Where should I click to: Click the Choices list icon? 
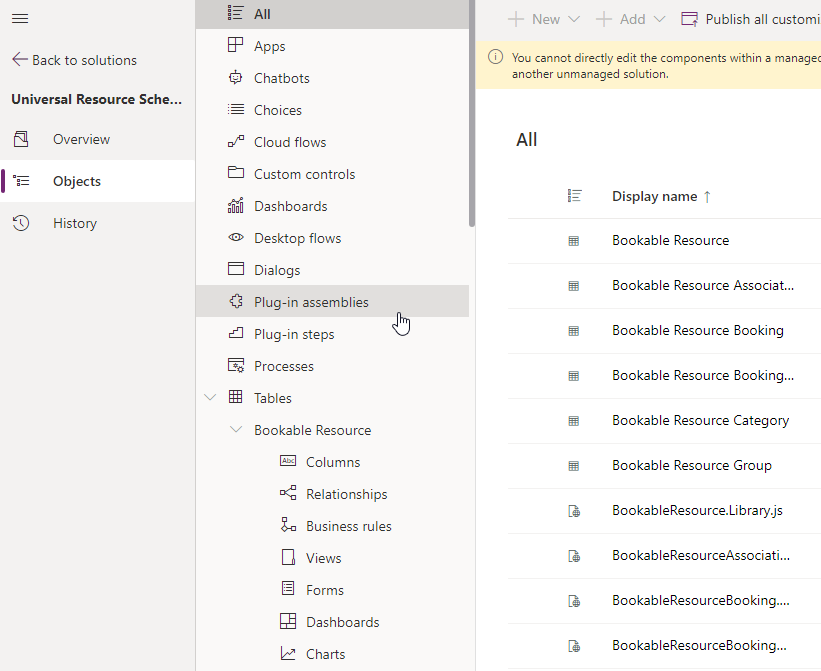click(235, 109)
